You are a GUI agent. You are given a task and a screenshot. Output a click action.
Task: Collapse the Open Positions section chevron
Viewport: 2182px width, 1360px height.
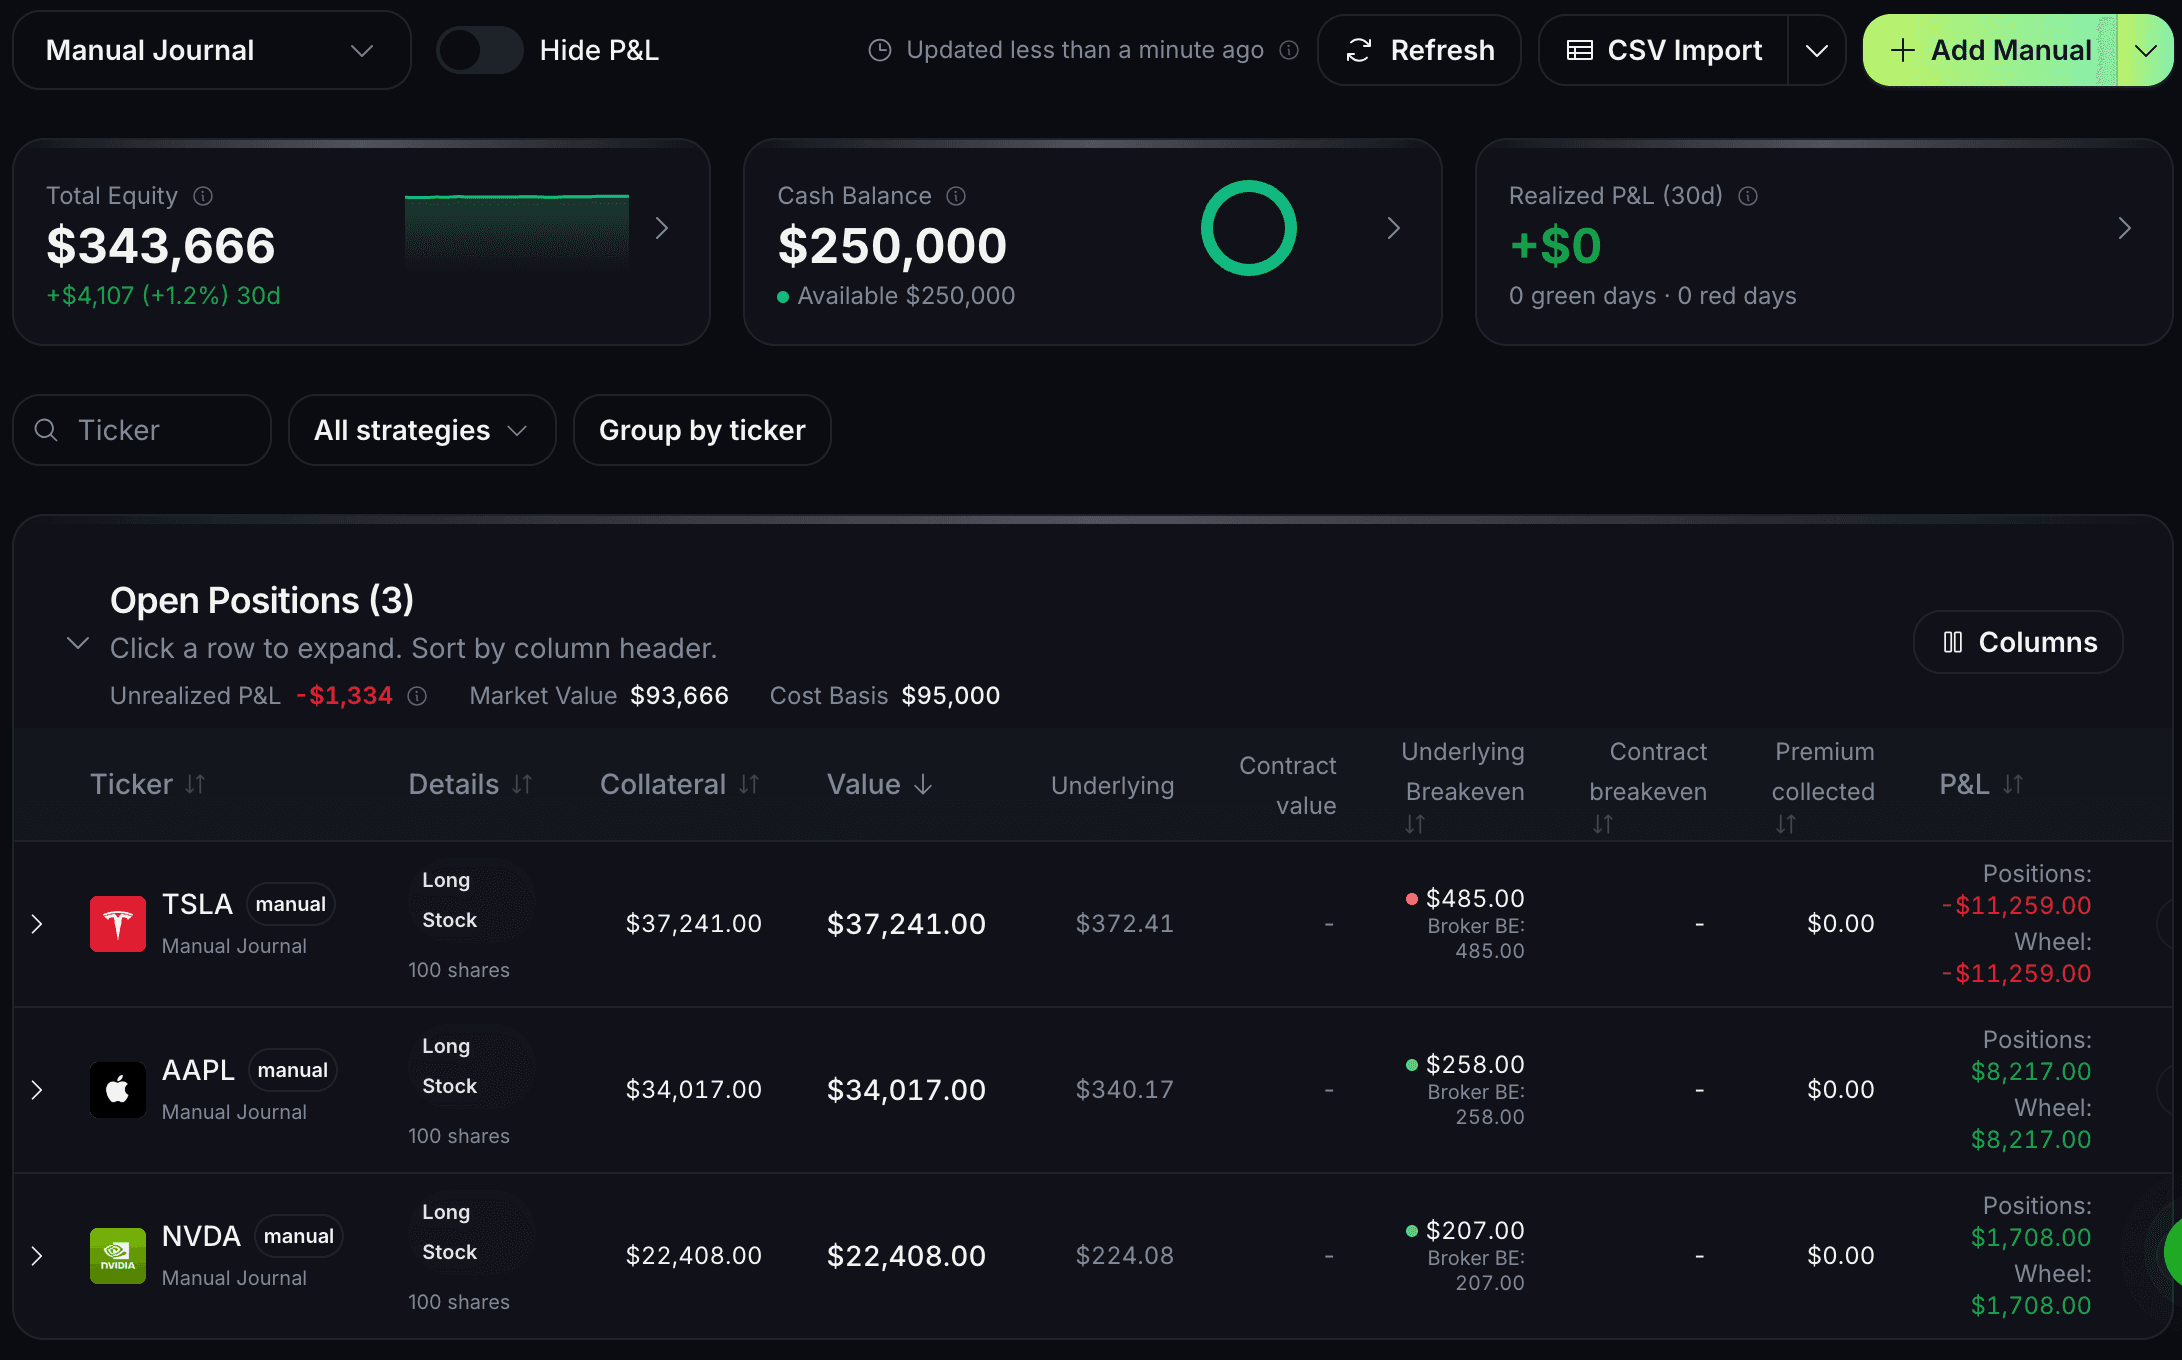click(x=78, y=643)
